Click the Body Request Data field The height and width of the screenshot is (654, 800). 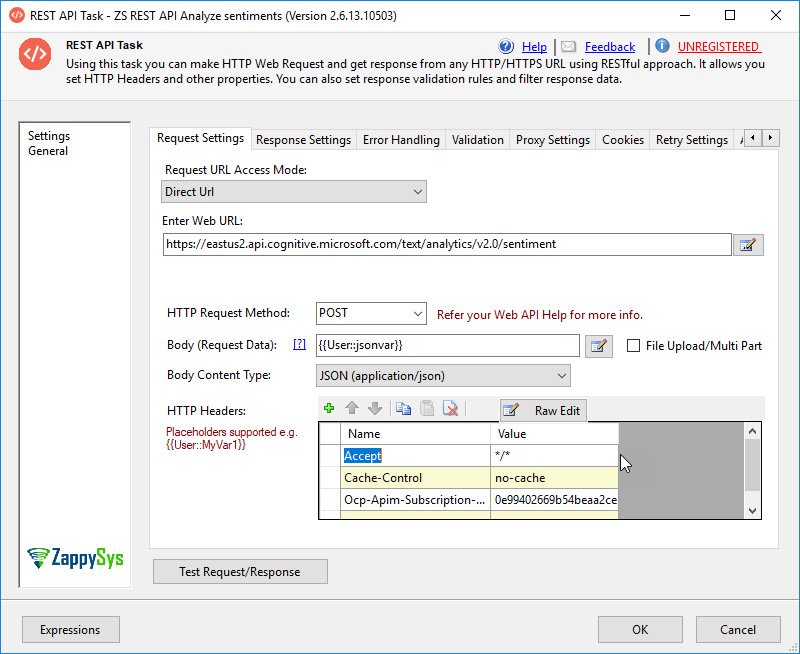point(448,345)
